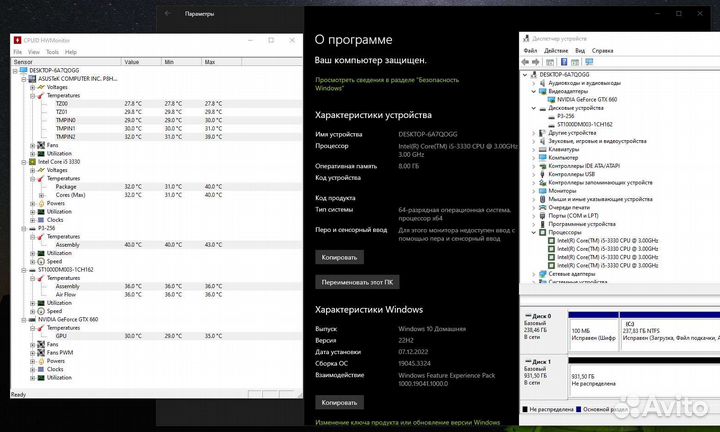The image size is (720, 432).
Task: Expand Сетевые адаптеры node
Action: pyautogui.click(x=534, y=274)
